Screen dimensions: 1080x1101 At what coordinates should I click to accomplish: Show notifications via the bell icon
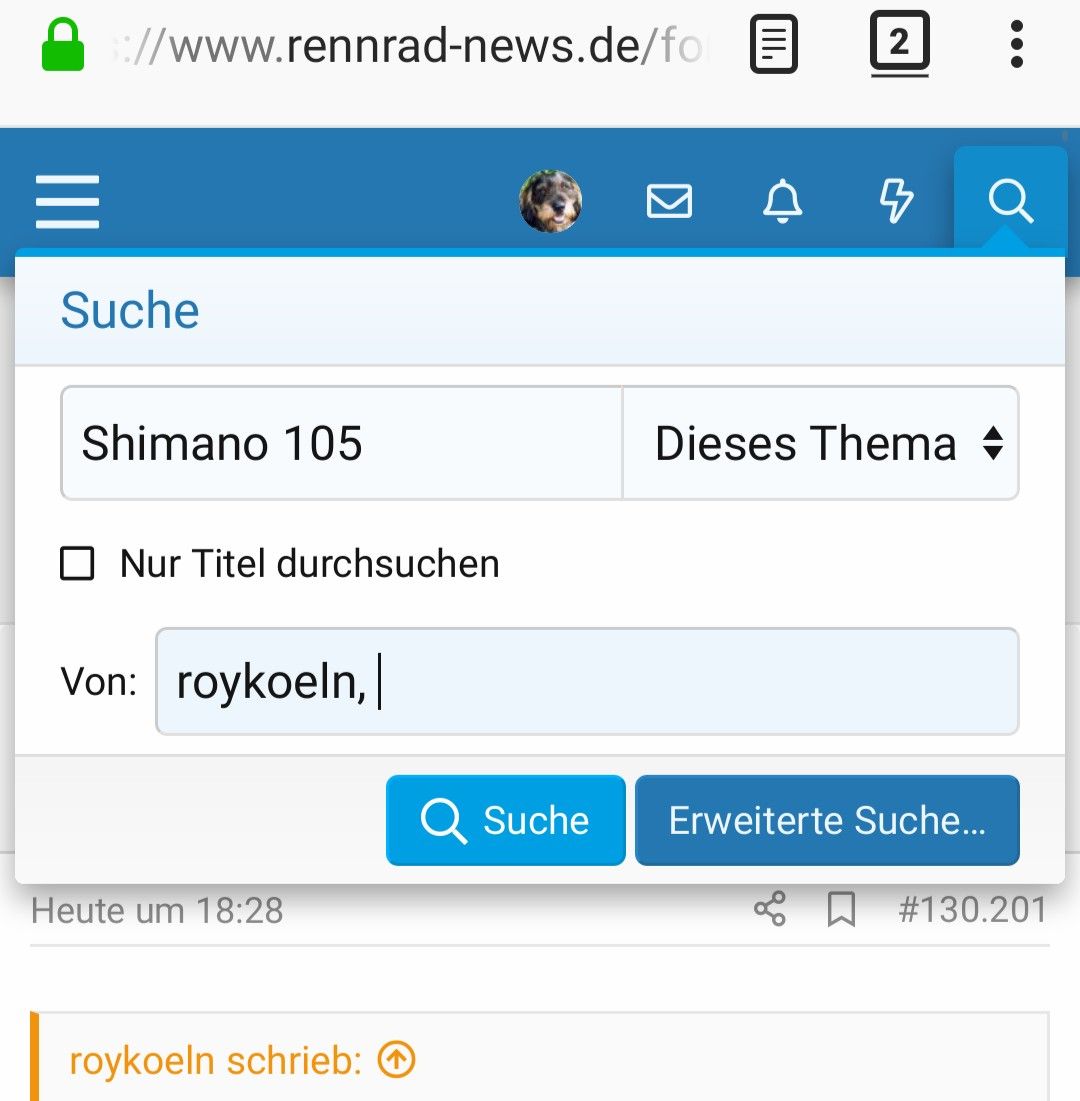782,201
